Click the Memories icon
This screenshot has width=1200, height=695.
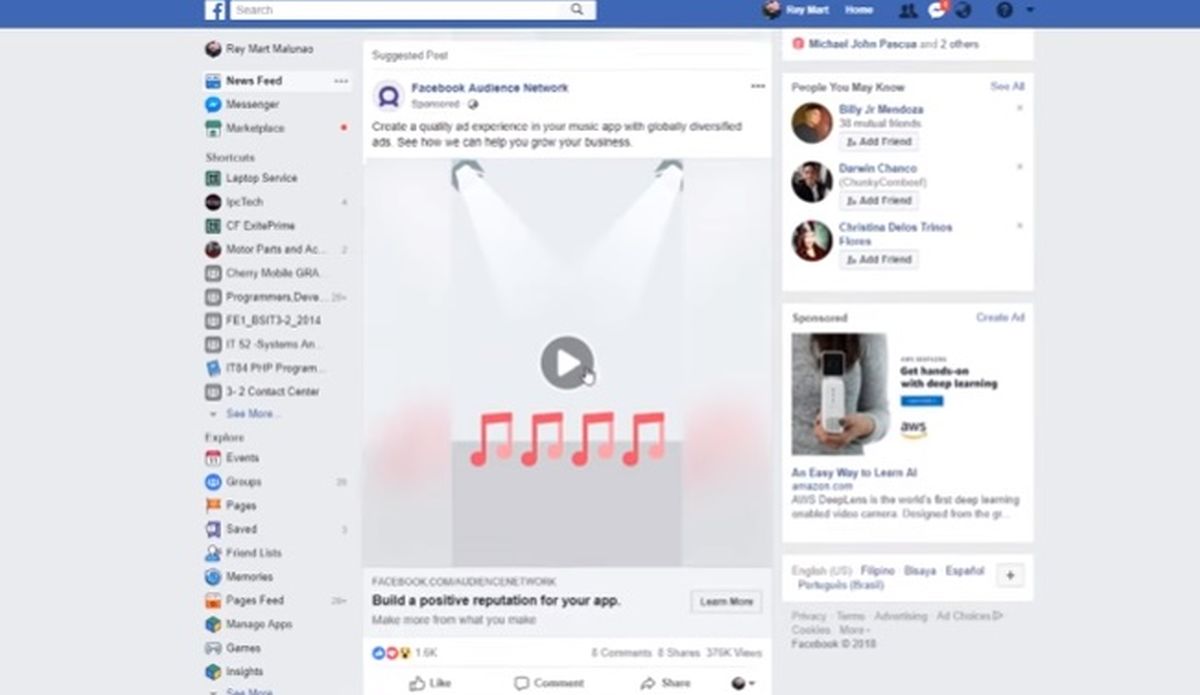click(213, 577)
